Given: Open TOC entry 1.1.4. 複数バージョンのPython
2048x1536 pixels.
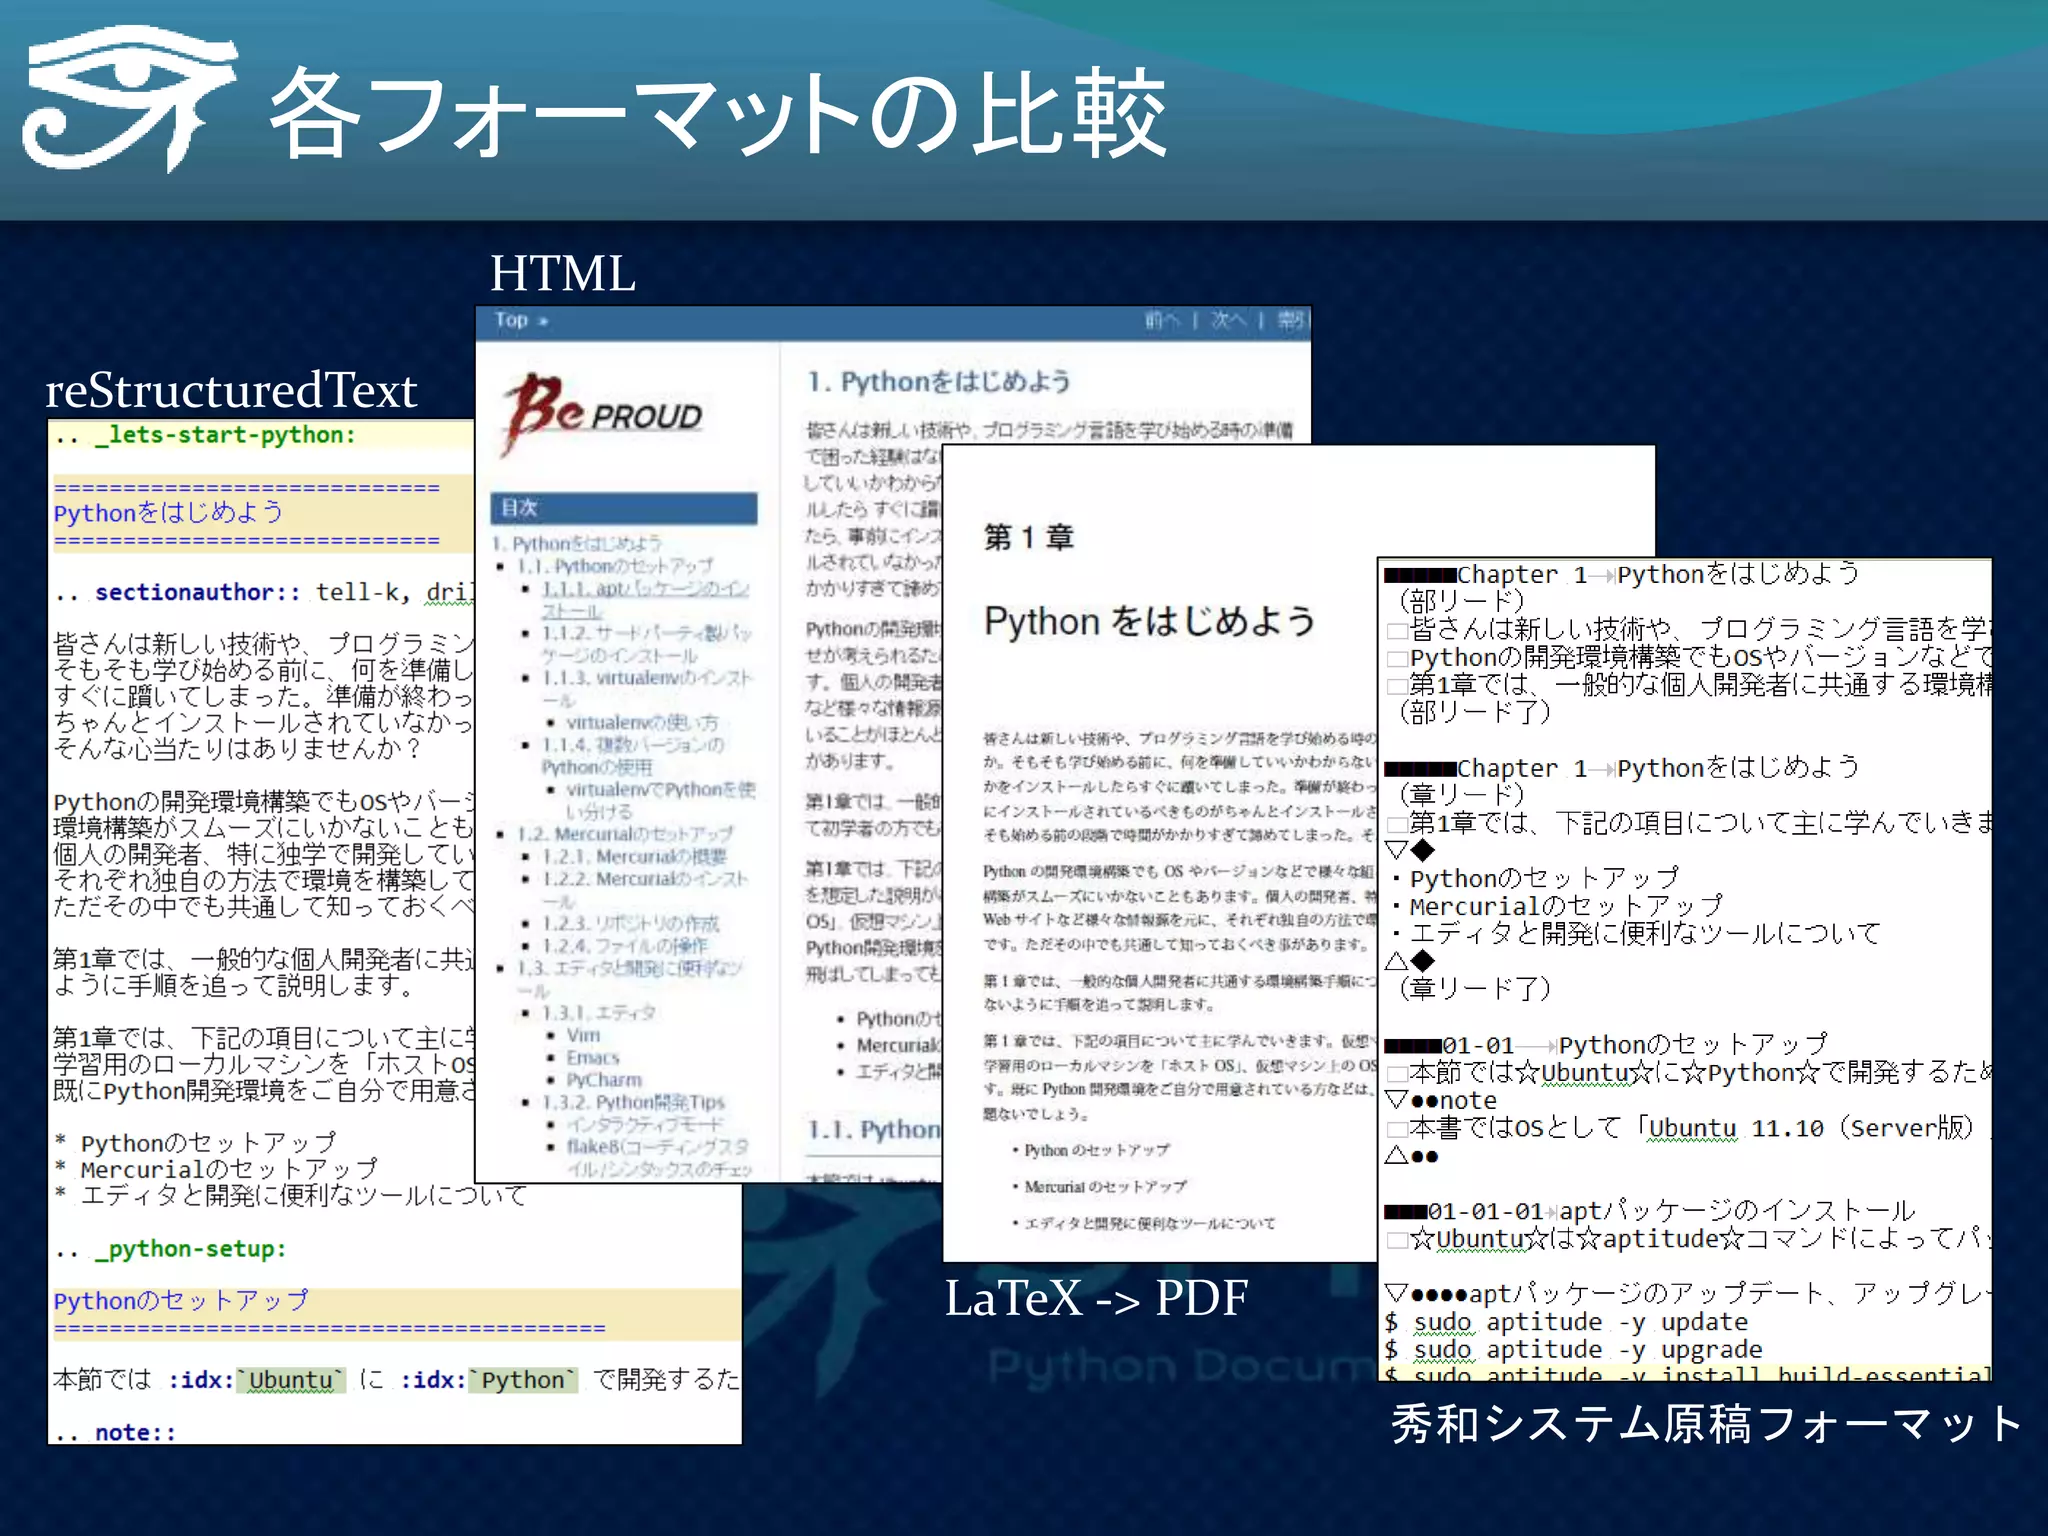Looking at the screenshot, I should (x=633, y=755).
